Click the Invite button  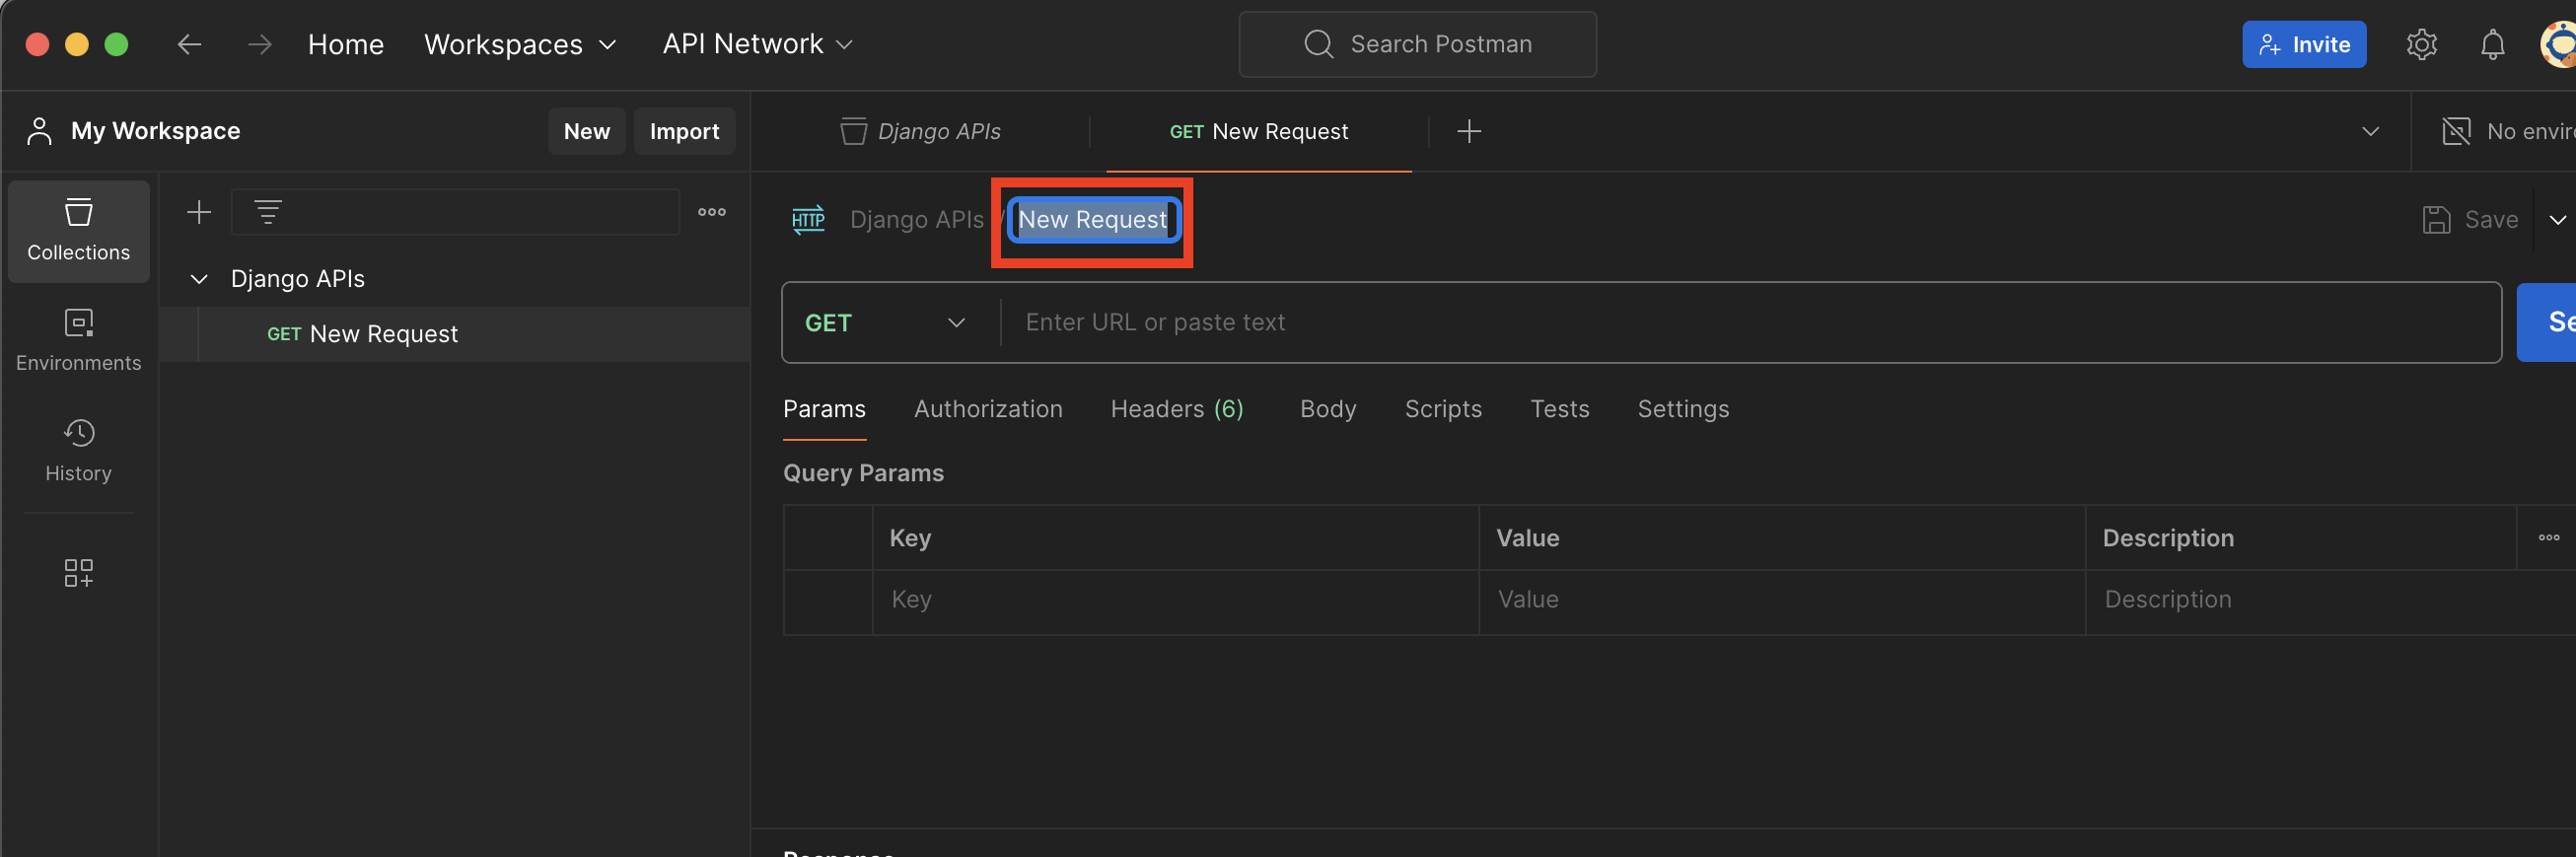click(x=2303, y=44)
